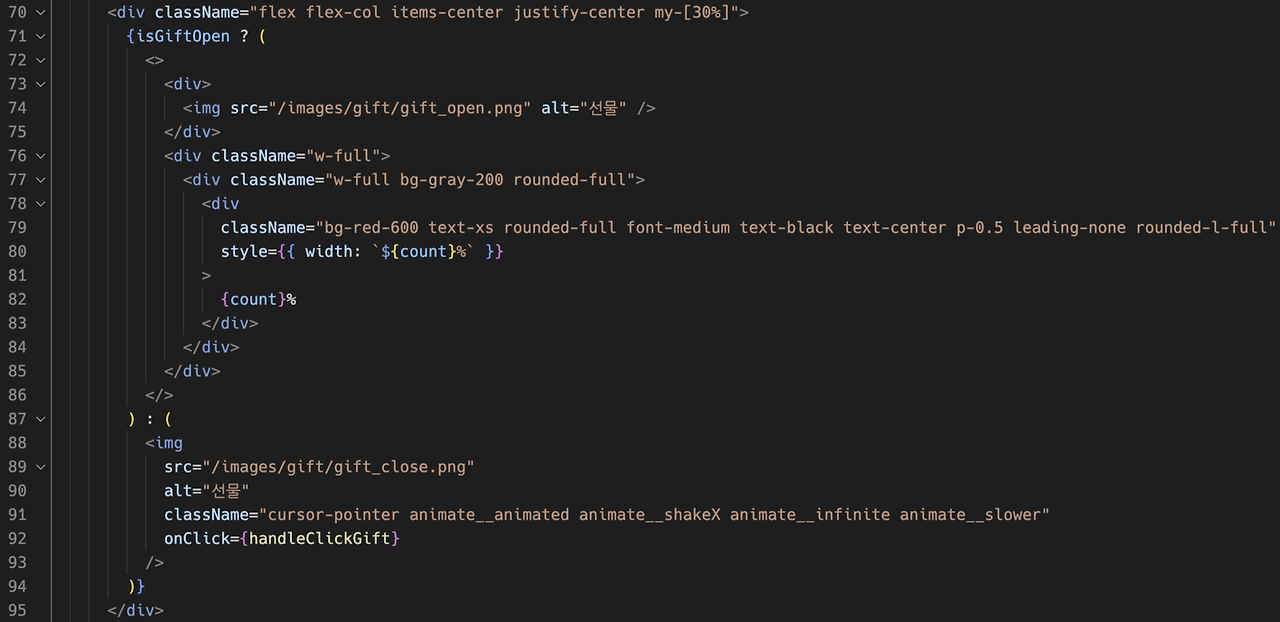Click line number 80 in the gutter
This screenshot has height=622, width=1280.
17,251
